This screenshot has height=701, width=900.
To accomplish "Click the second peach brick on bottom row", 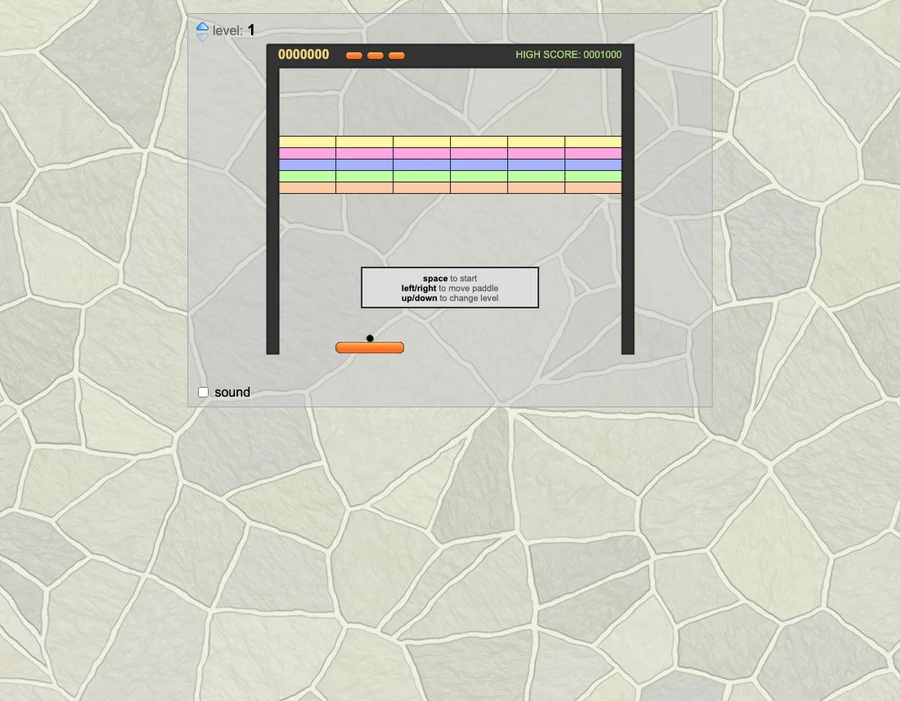I will pos(364,188).
